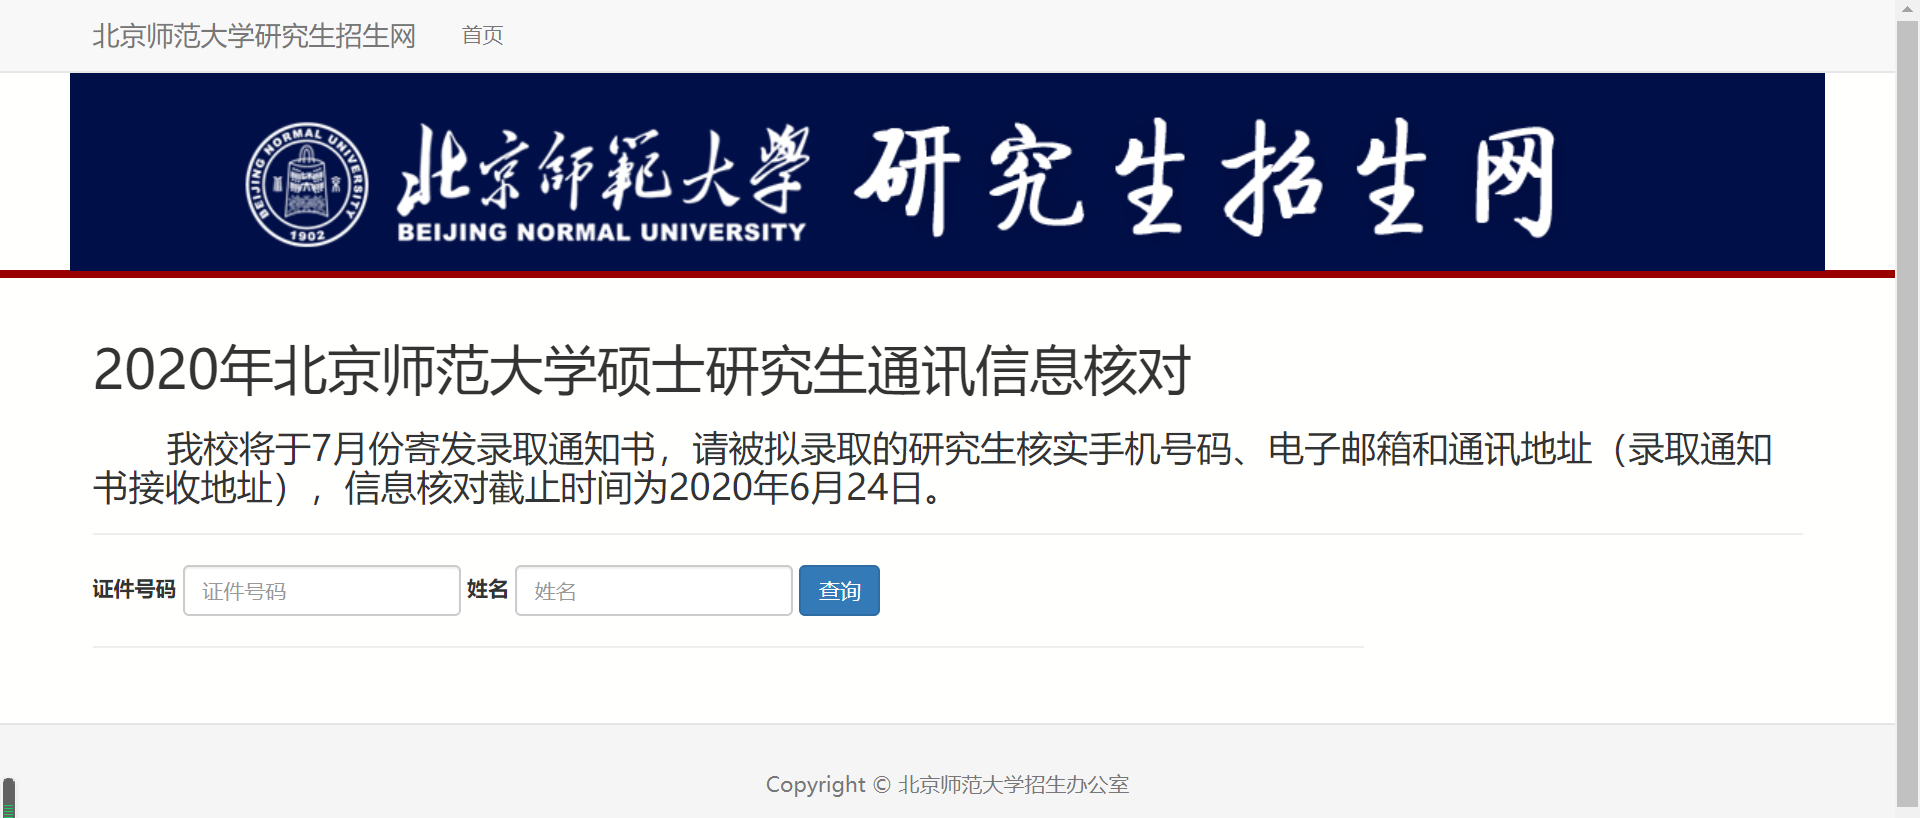Screen dimensions: 1920x818
Task: Click the 北京师范大学研究生招生网 site title link
Action: tap(254, 36)
